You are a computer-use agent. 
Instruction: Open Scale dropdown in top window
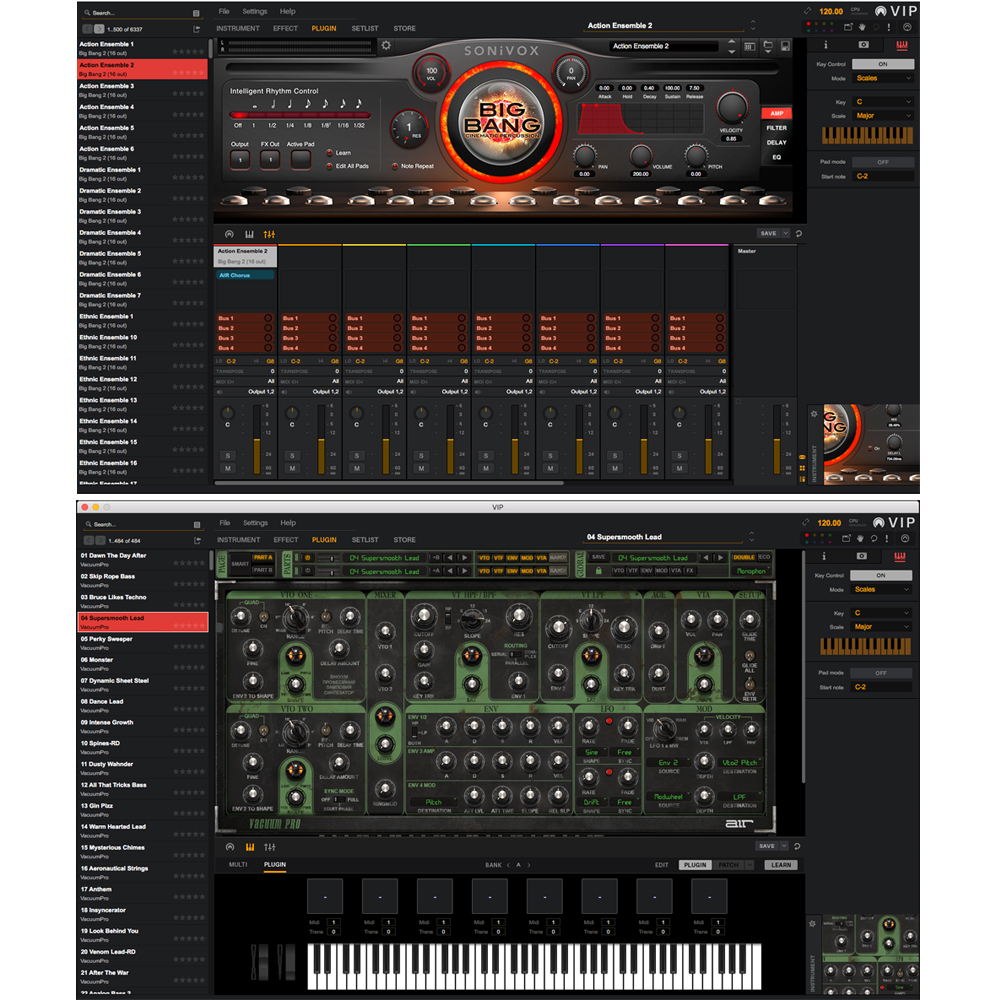(x=883, y=115)
